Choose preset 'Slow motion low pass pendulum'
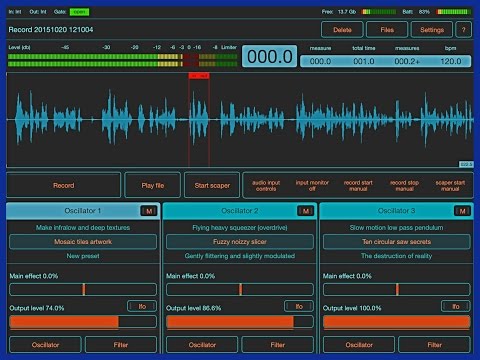Image resolution: width=480 pixels, height=360 pixels. point(396,228)
